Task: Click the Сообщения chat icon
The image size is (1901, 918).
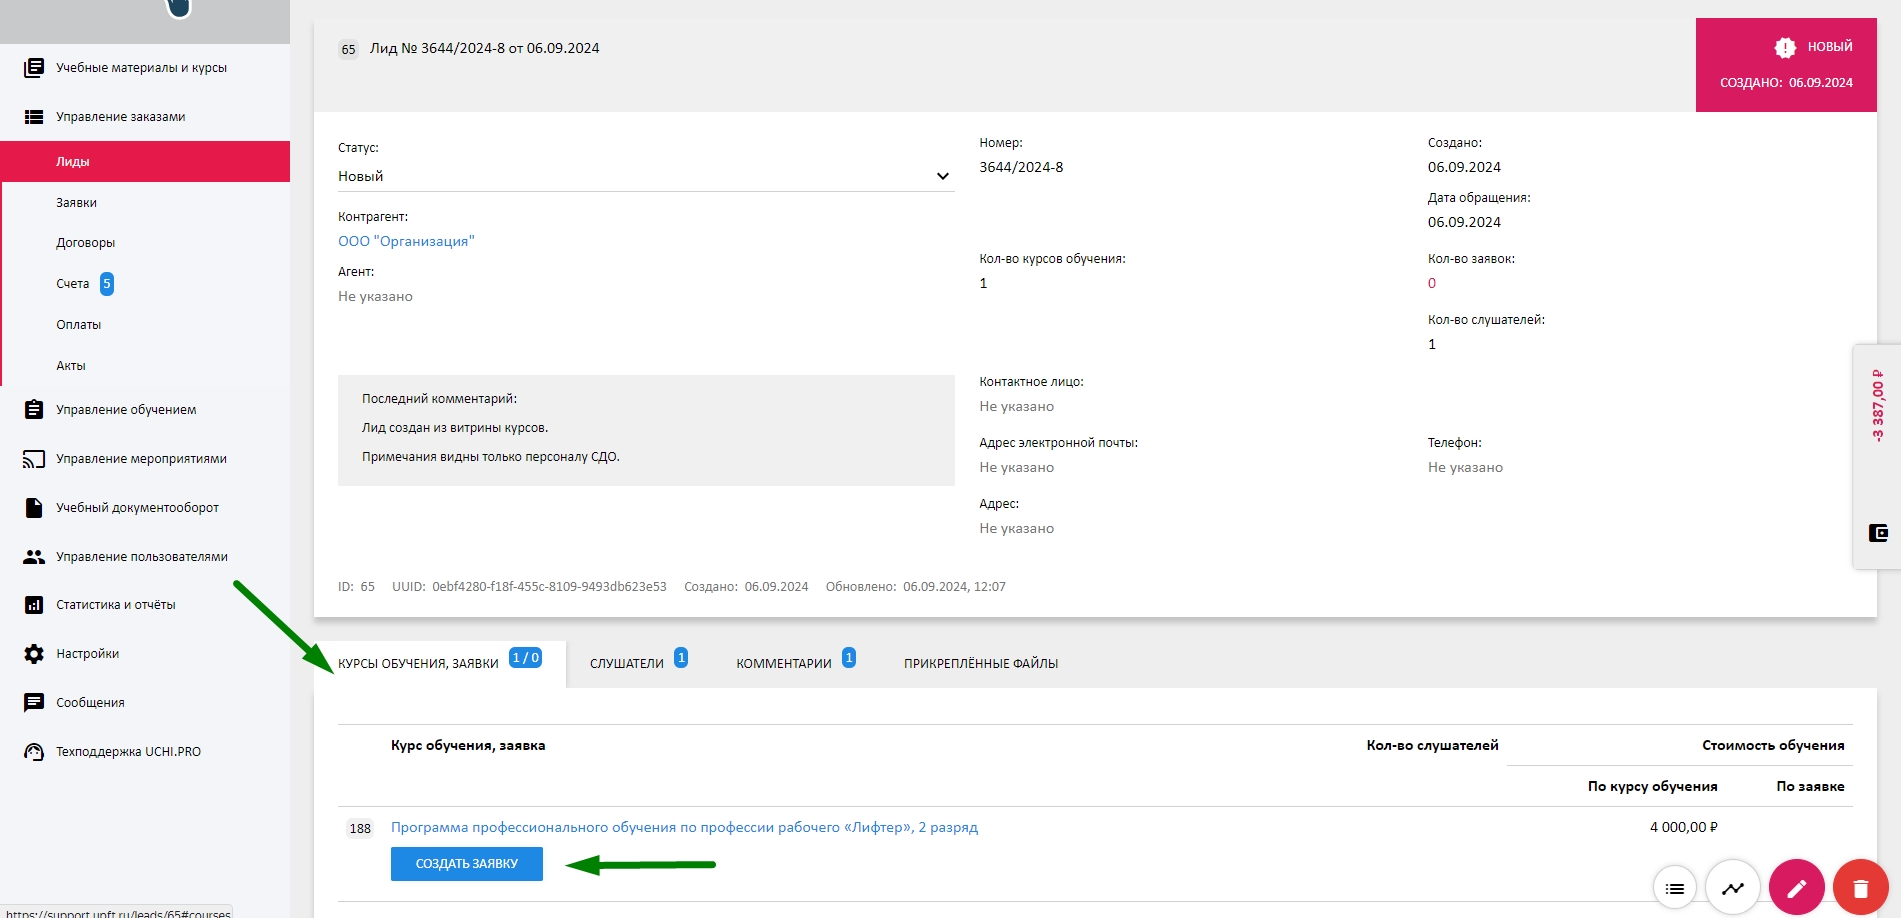Action: (34, 703)
